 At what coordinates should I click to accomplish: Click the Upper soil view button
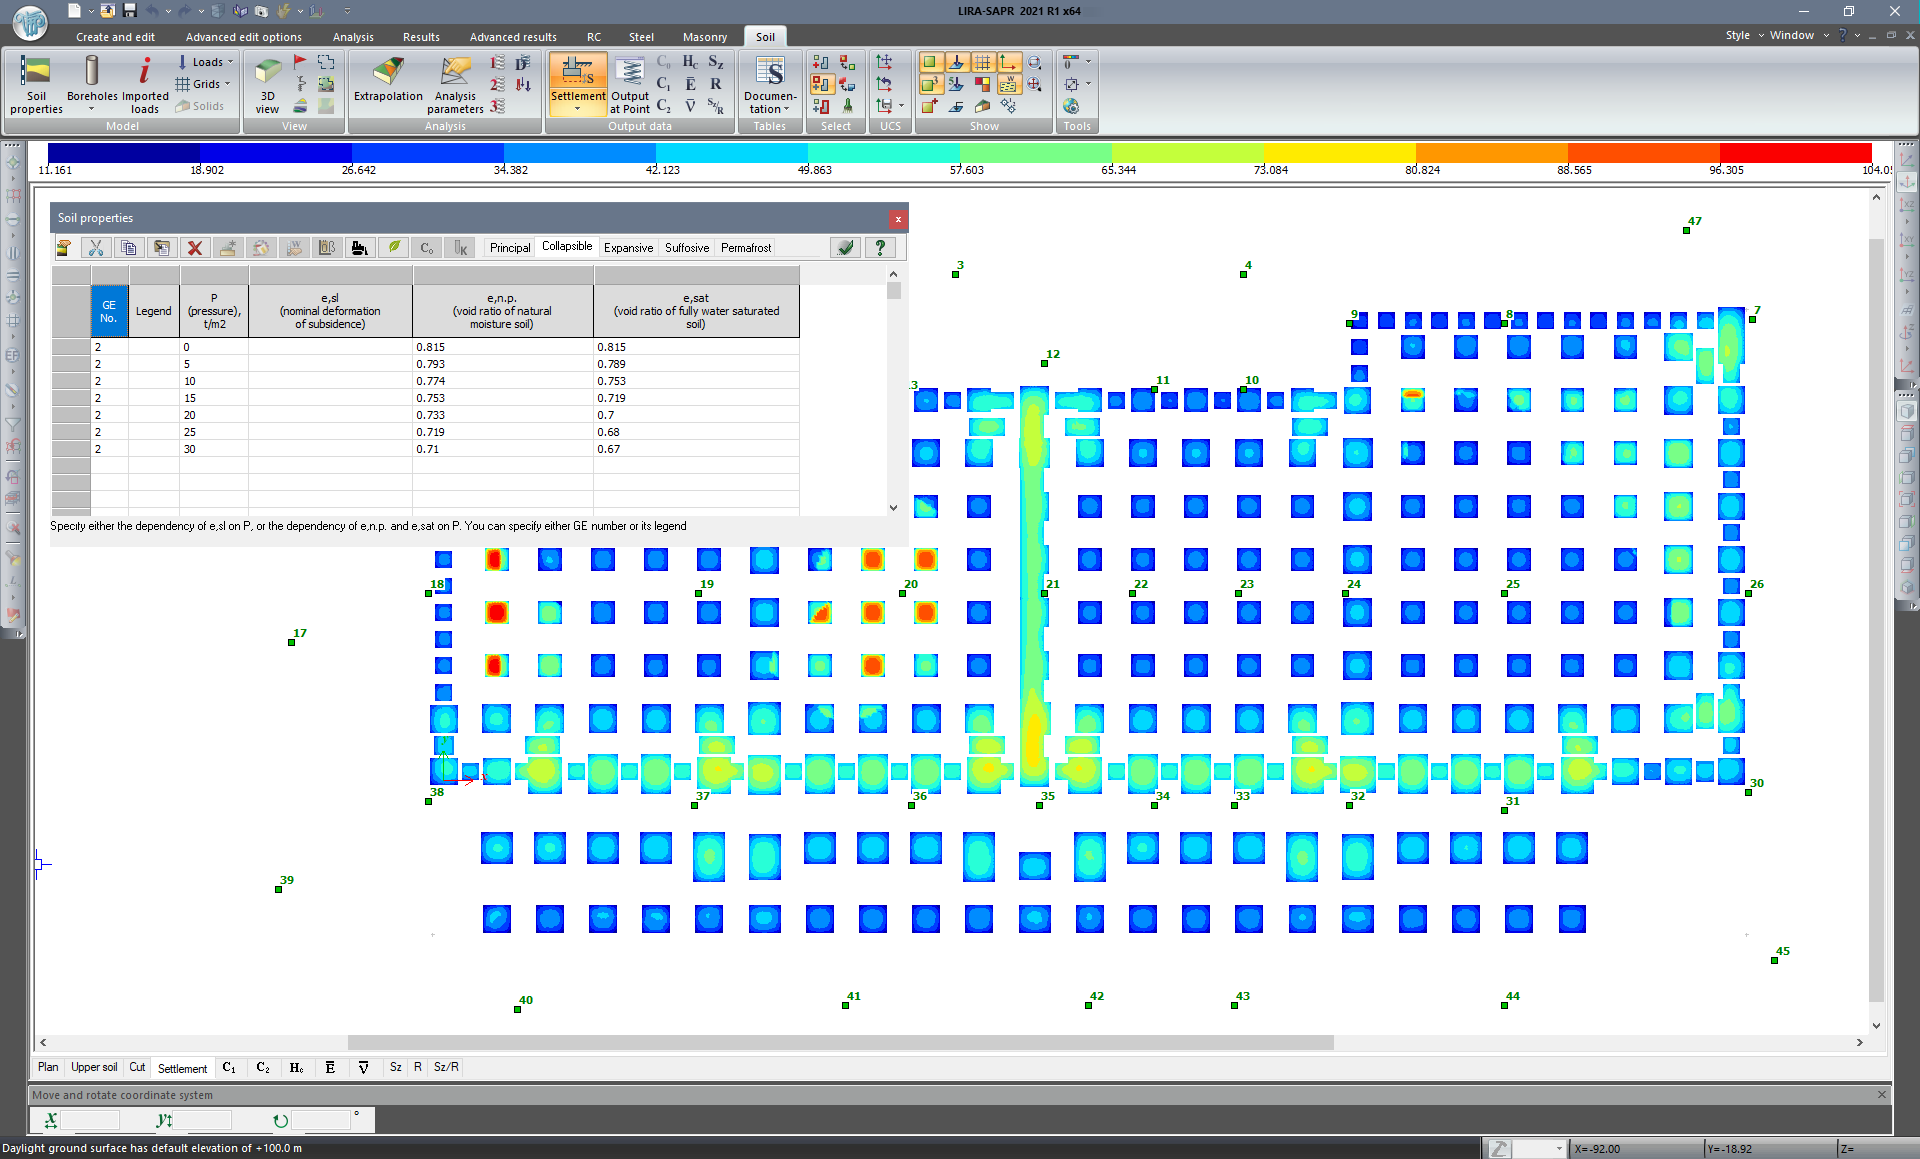pyautogui.click(x=94, y=1067)
